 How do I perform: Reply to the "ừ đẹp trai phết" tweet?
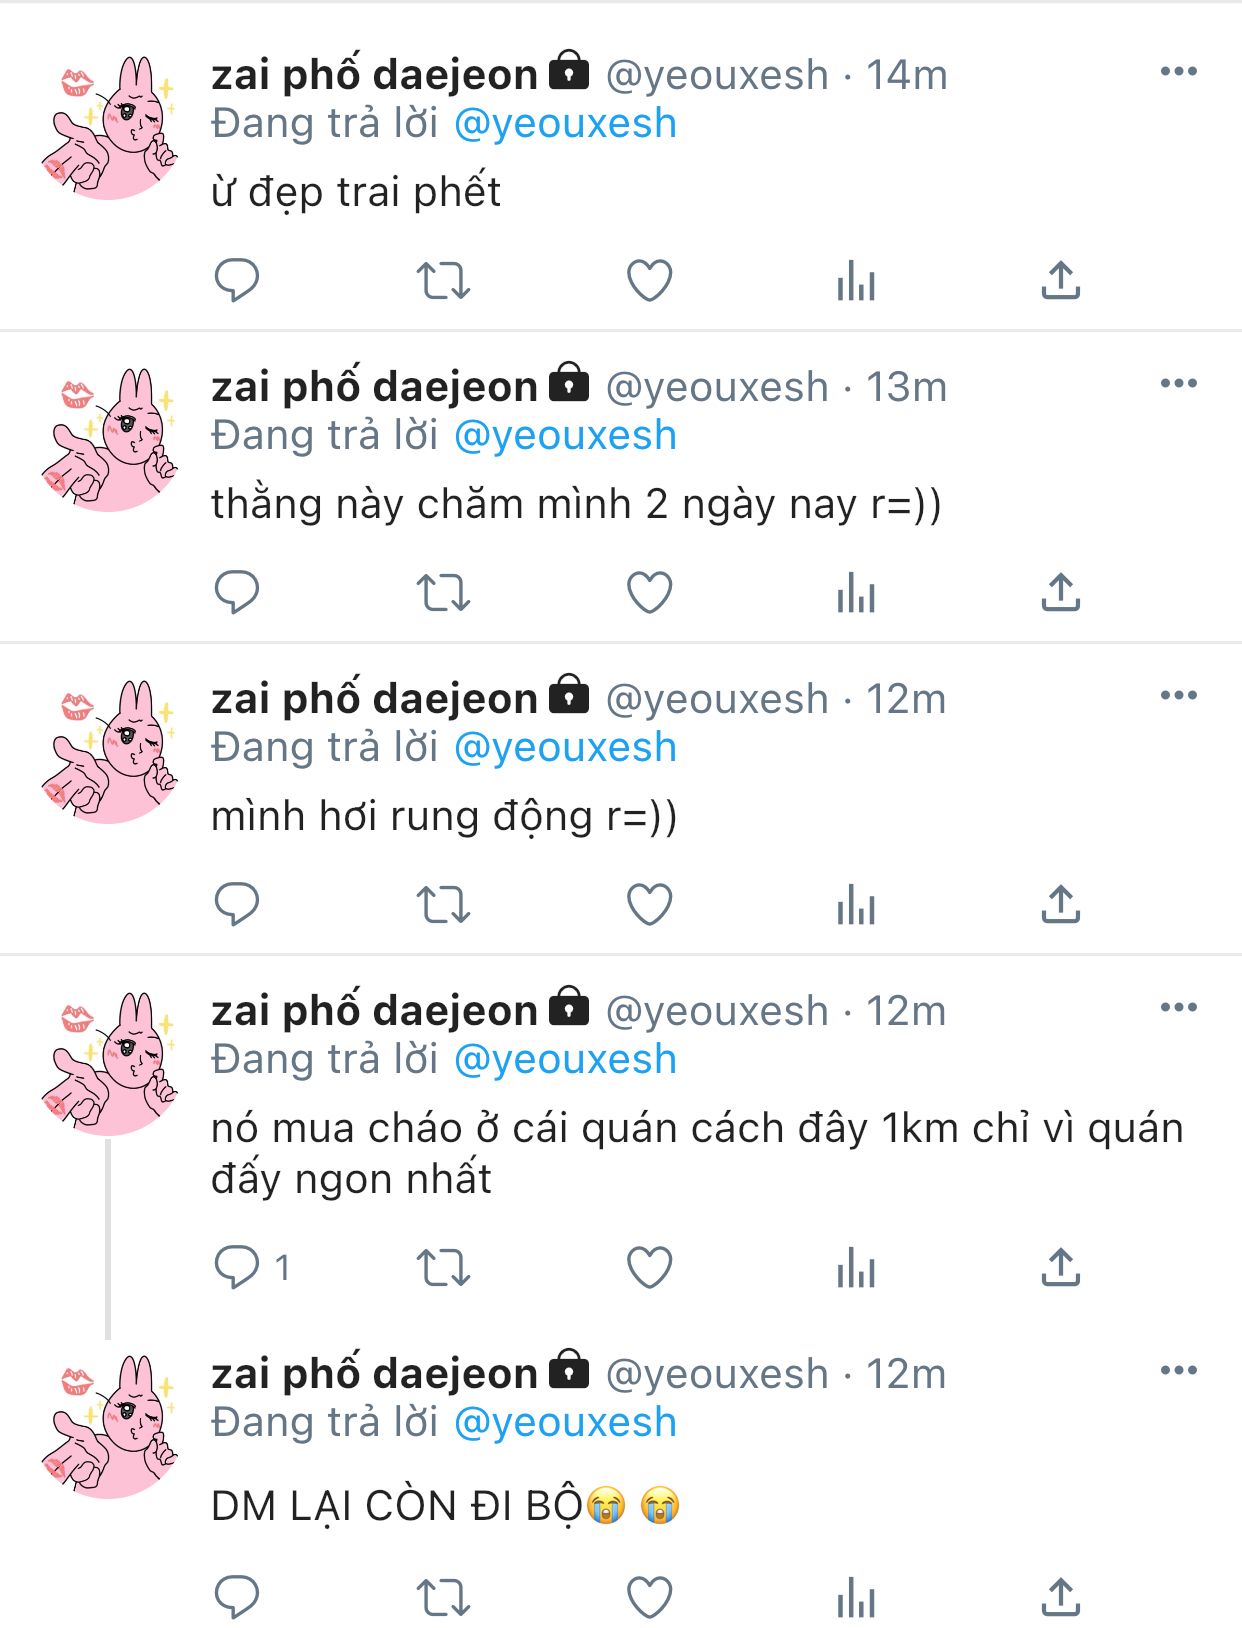pyautogui.click(x=237, y=280)
